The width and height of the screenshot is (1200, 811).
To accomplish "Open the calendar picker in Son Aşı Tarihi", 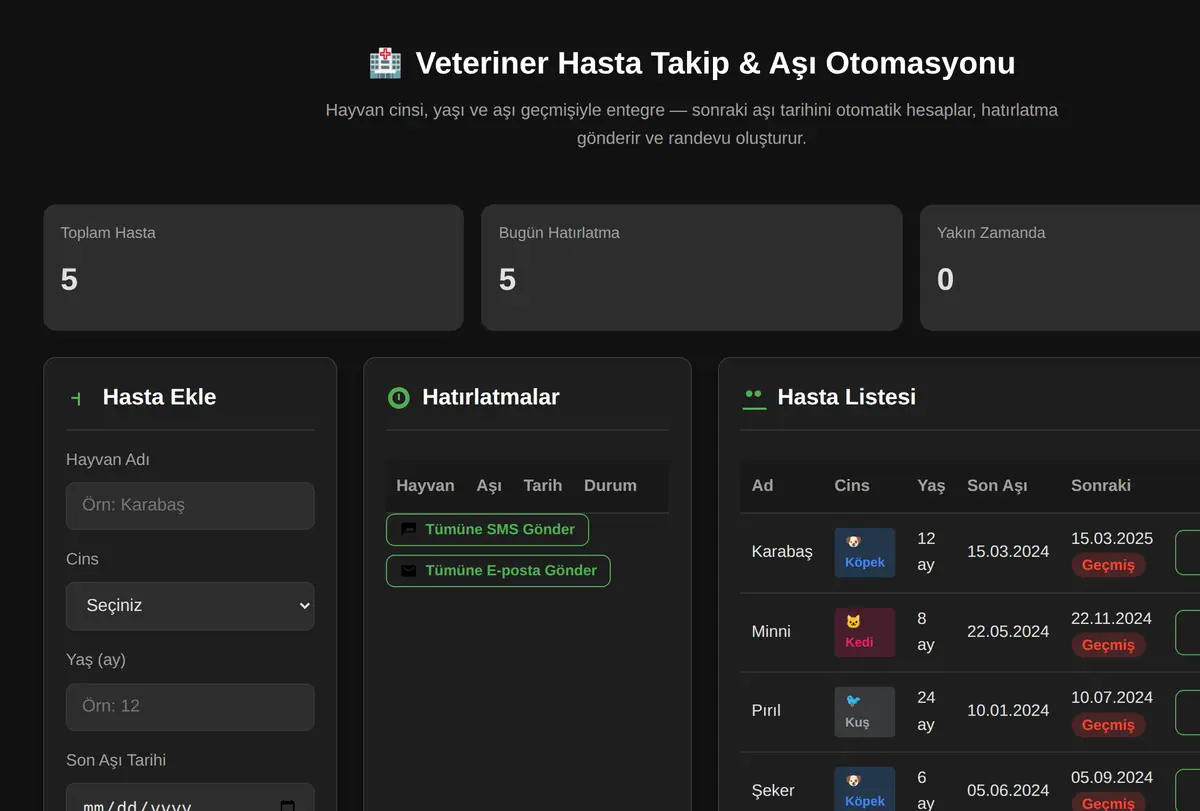I will [288, 806].
